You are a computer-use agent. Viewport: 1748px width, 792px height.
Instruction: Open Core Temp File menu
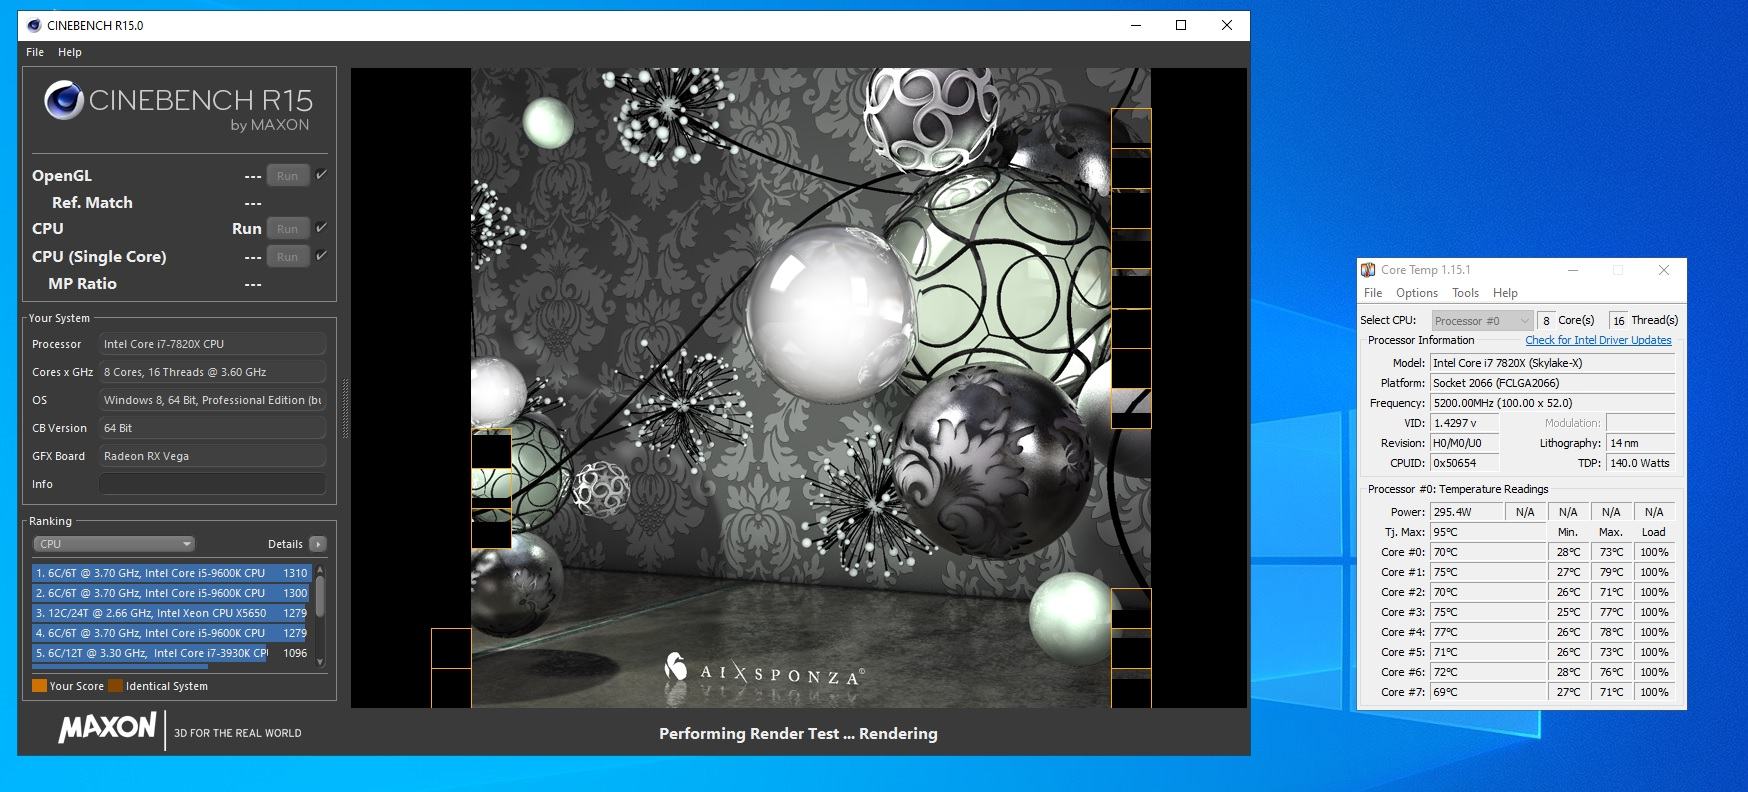(1373, 293)
